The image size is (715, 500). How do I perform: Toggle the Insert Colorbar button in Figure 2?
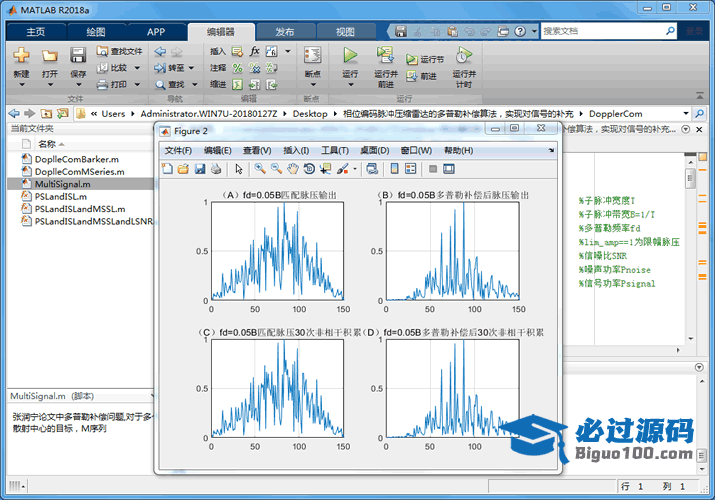394,169
